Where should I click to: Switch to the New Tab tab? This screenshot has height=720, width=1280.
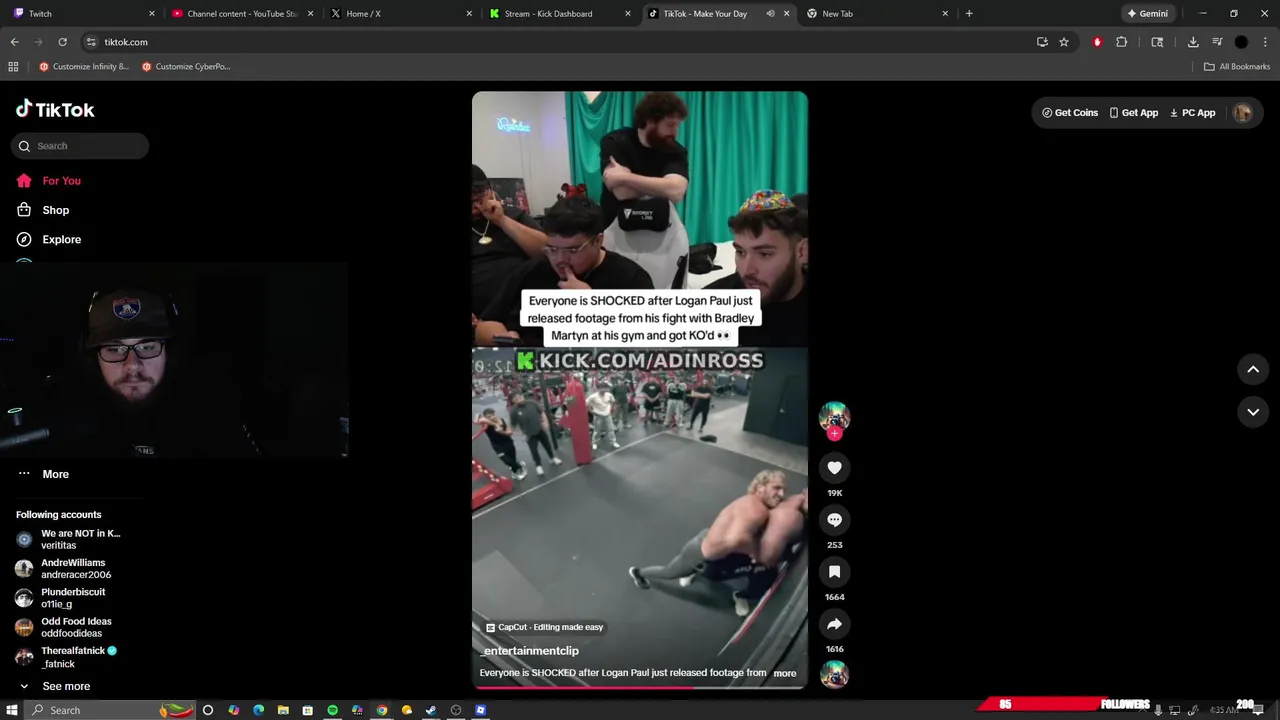(x=876, y=14)
